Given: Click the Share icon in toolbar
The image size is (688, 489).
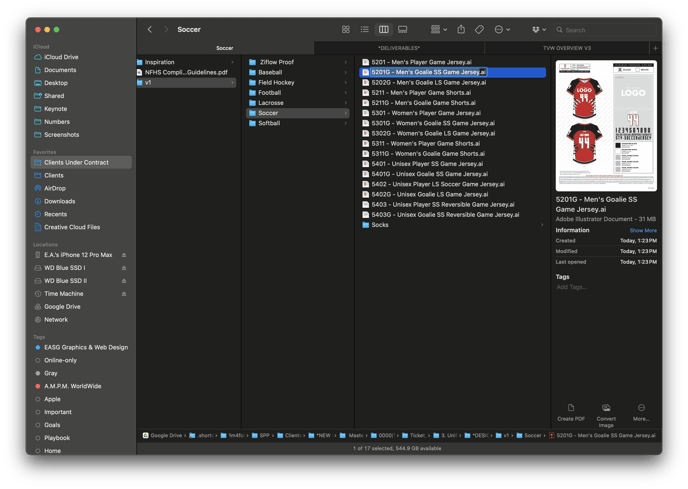Looking at the screenshot, I should tap(461, 30).
